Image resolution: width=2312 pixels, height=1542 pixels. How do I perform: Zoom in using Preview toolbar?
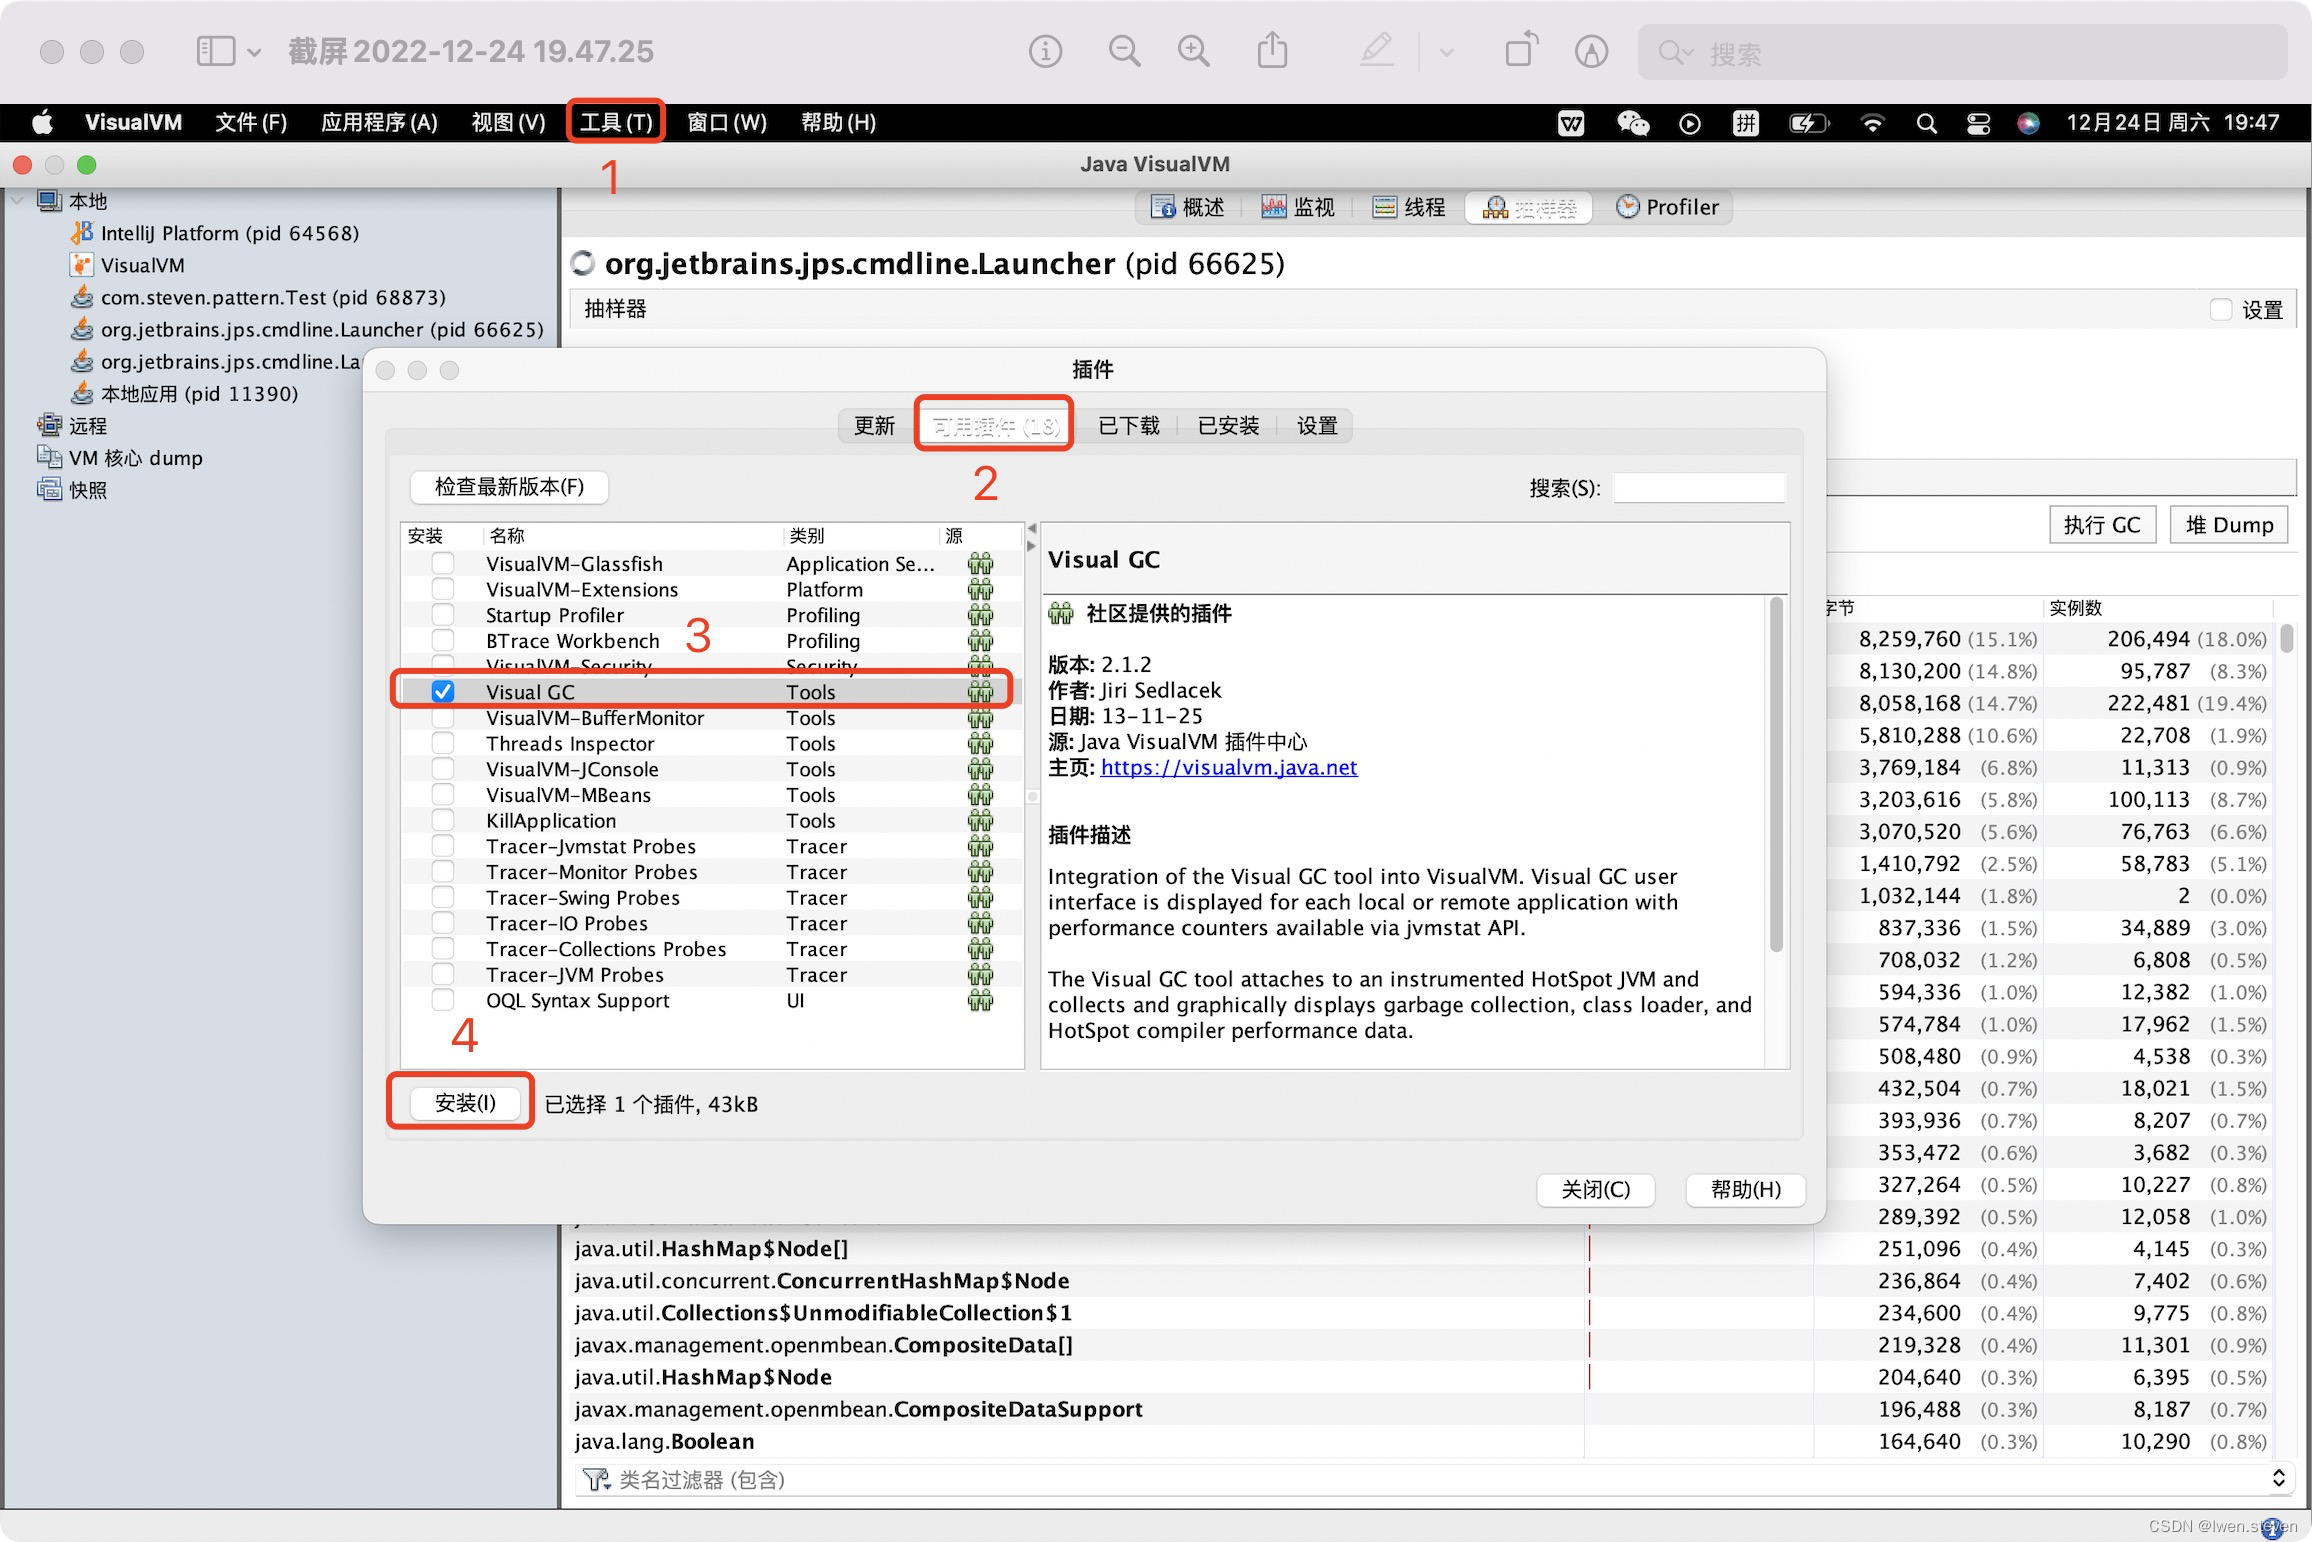[x=1193, y=51]
